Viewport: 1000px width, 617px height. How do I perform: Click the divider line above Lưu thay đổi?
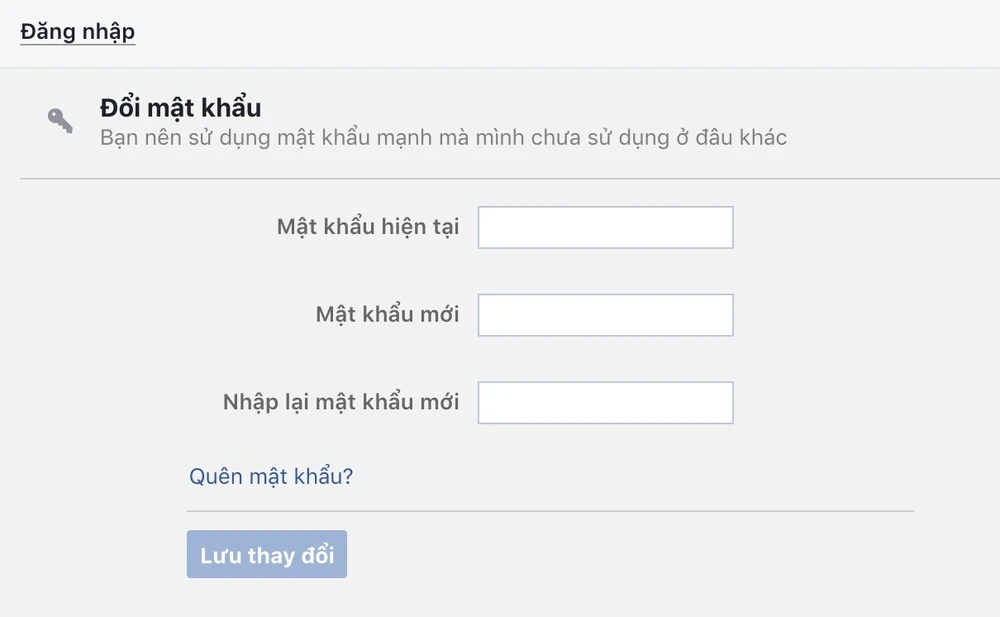tap(550, 511)
